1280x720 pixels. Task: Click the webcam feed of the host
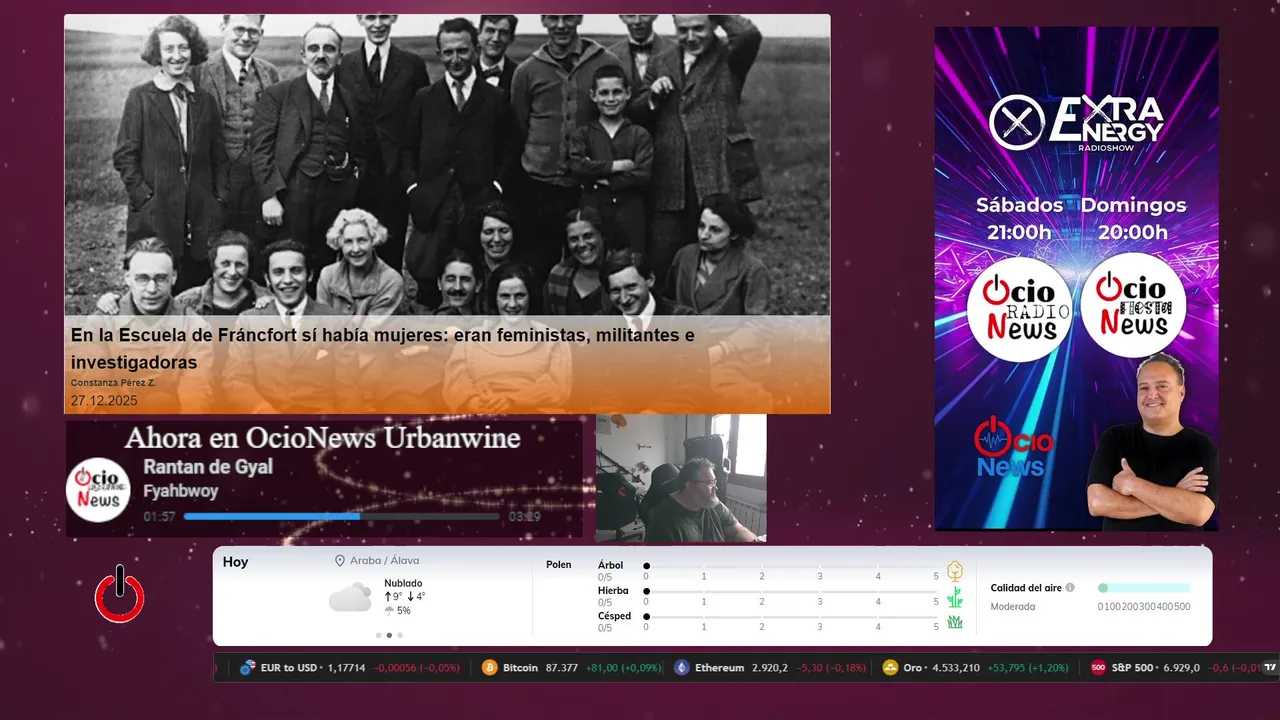click(681, 478)
